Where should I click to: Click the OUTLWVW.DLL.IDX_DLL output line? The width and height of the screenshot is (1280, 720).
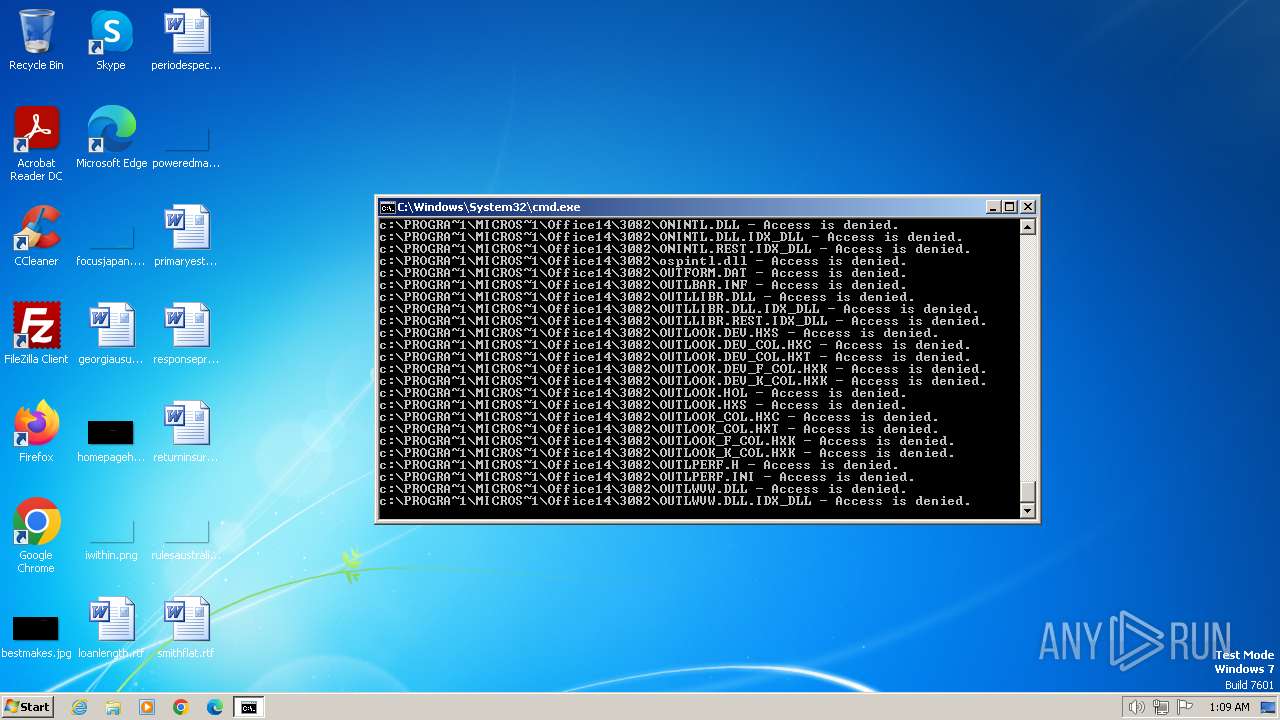point(675,501)
